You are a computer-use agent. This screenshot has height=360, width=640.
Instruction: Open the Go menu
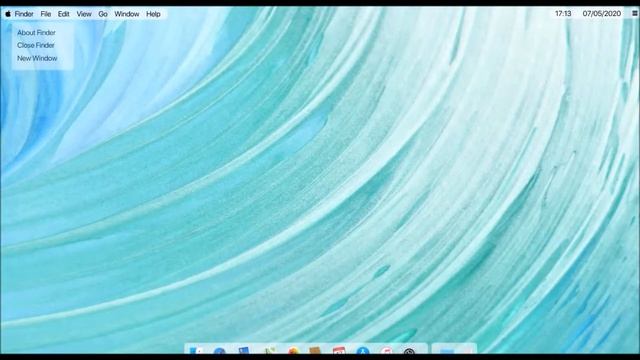click(103, 14)
